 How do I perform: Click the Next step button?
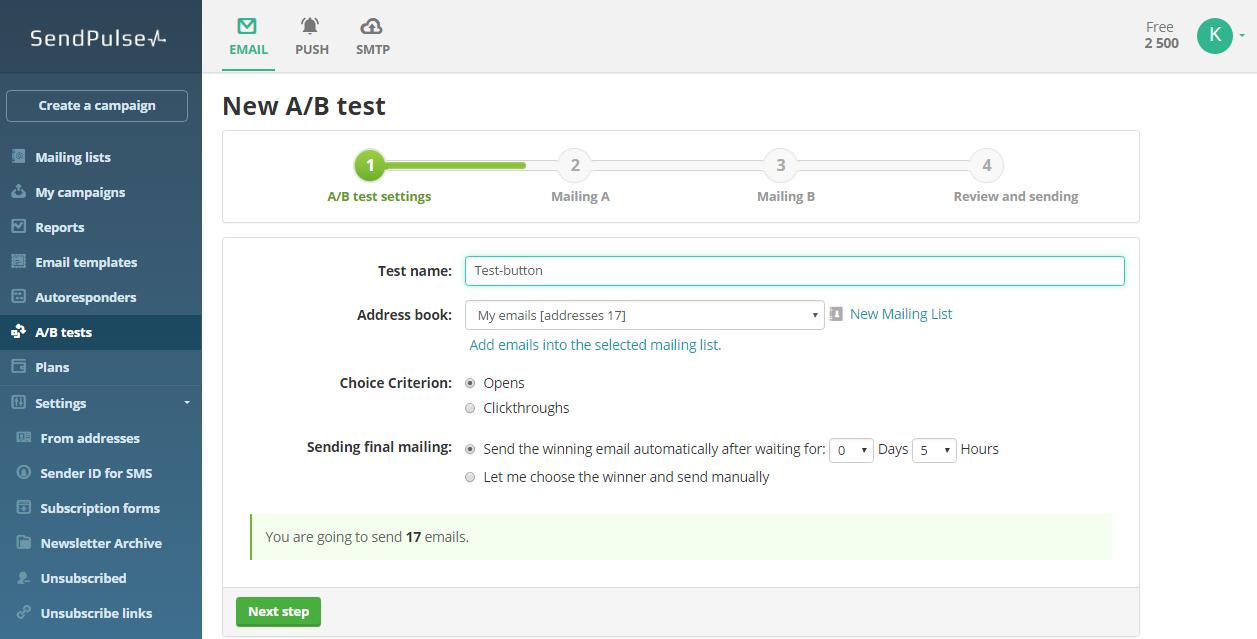tap(278, 612)
